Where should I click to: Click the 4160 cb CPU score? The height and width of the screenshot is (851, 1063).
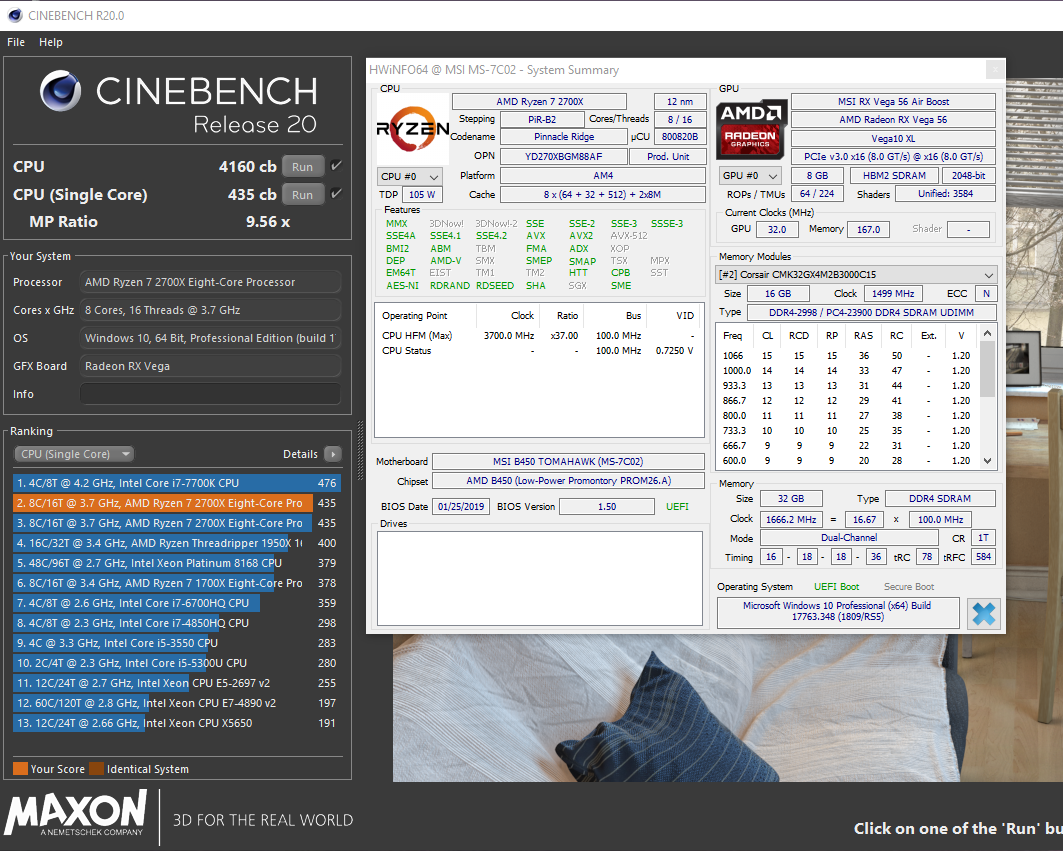tap(247, 167)
